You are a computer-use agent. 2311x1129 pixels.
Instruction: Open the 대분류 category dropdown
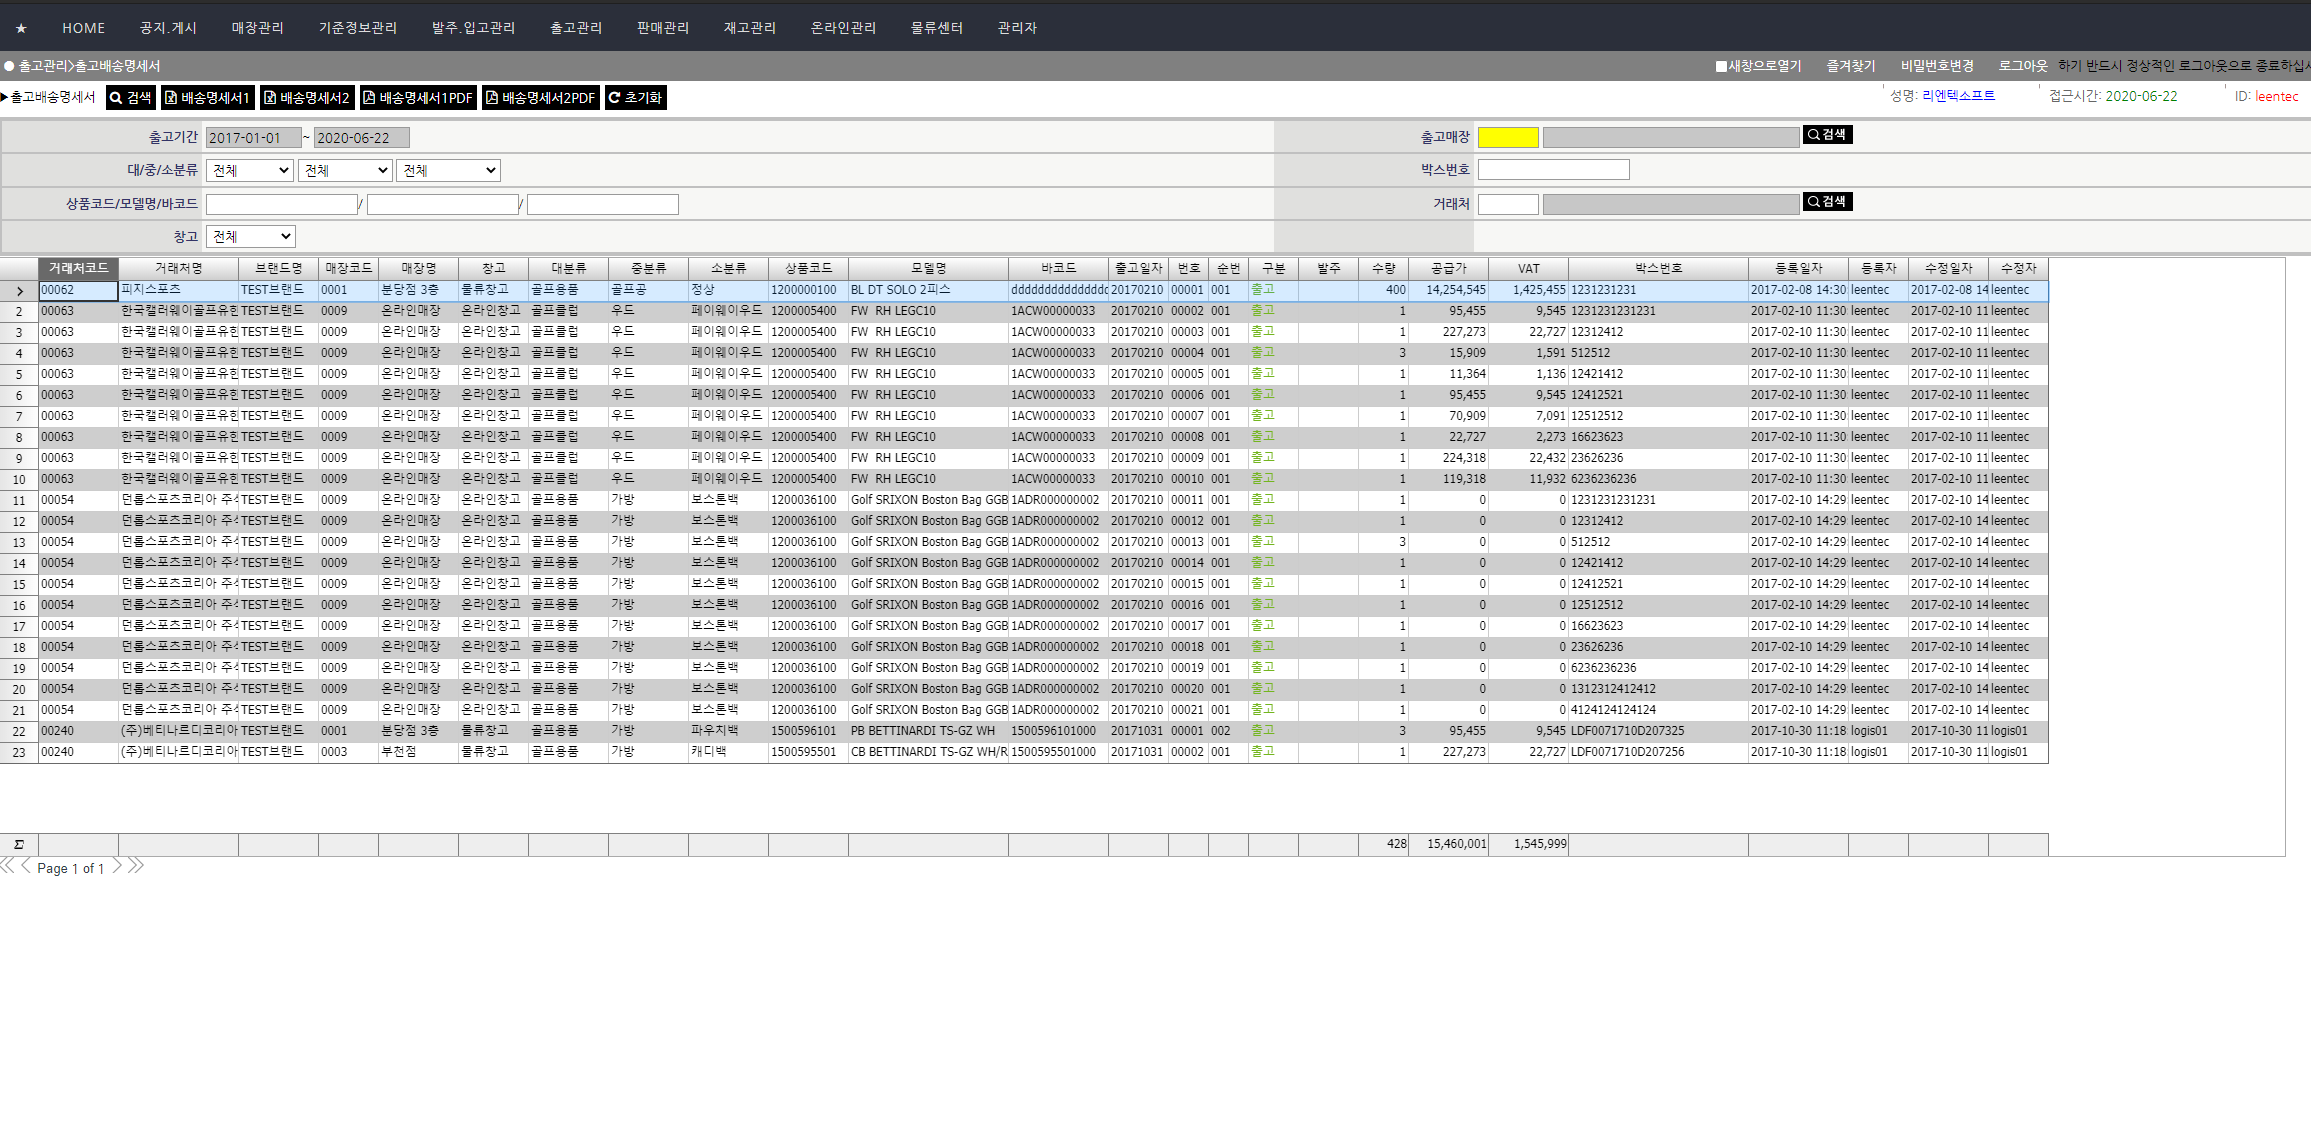click(x=249, y=171)
